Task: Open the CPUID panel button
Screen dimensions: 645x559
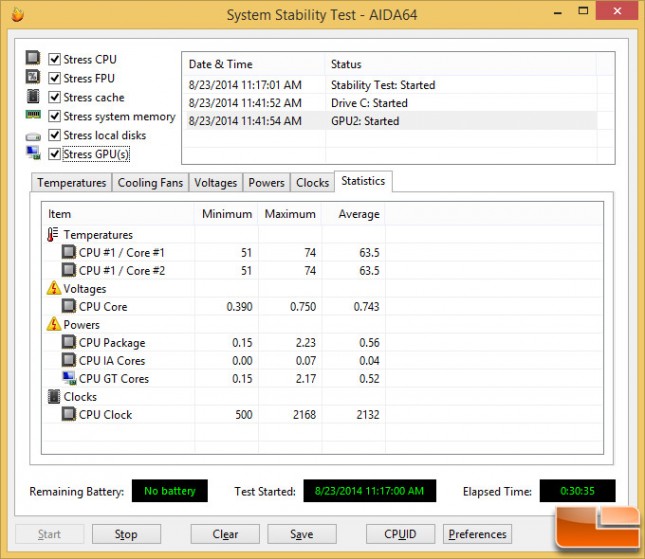Action: (x=400, y=534)
